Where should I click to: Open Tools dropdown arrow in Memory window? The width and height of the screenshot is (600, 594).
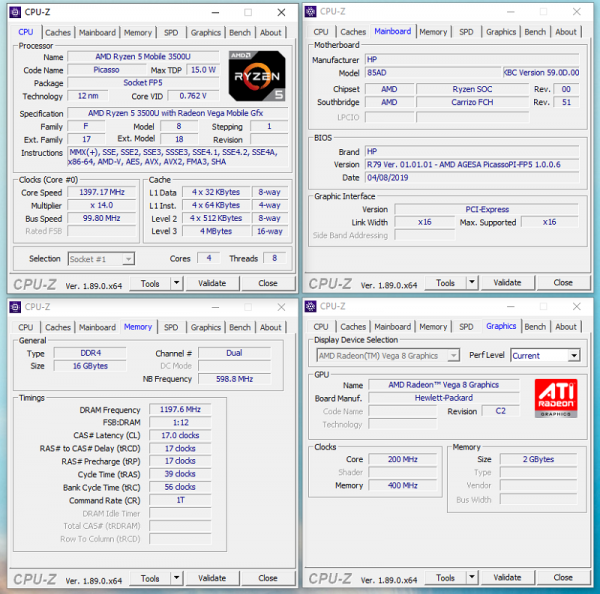point(176,578)
